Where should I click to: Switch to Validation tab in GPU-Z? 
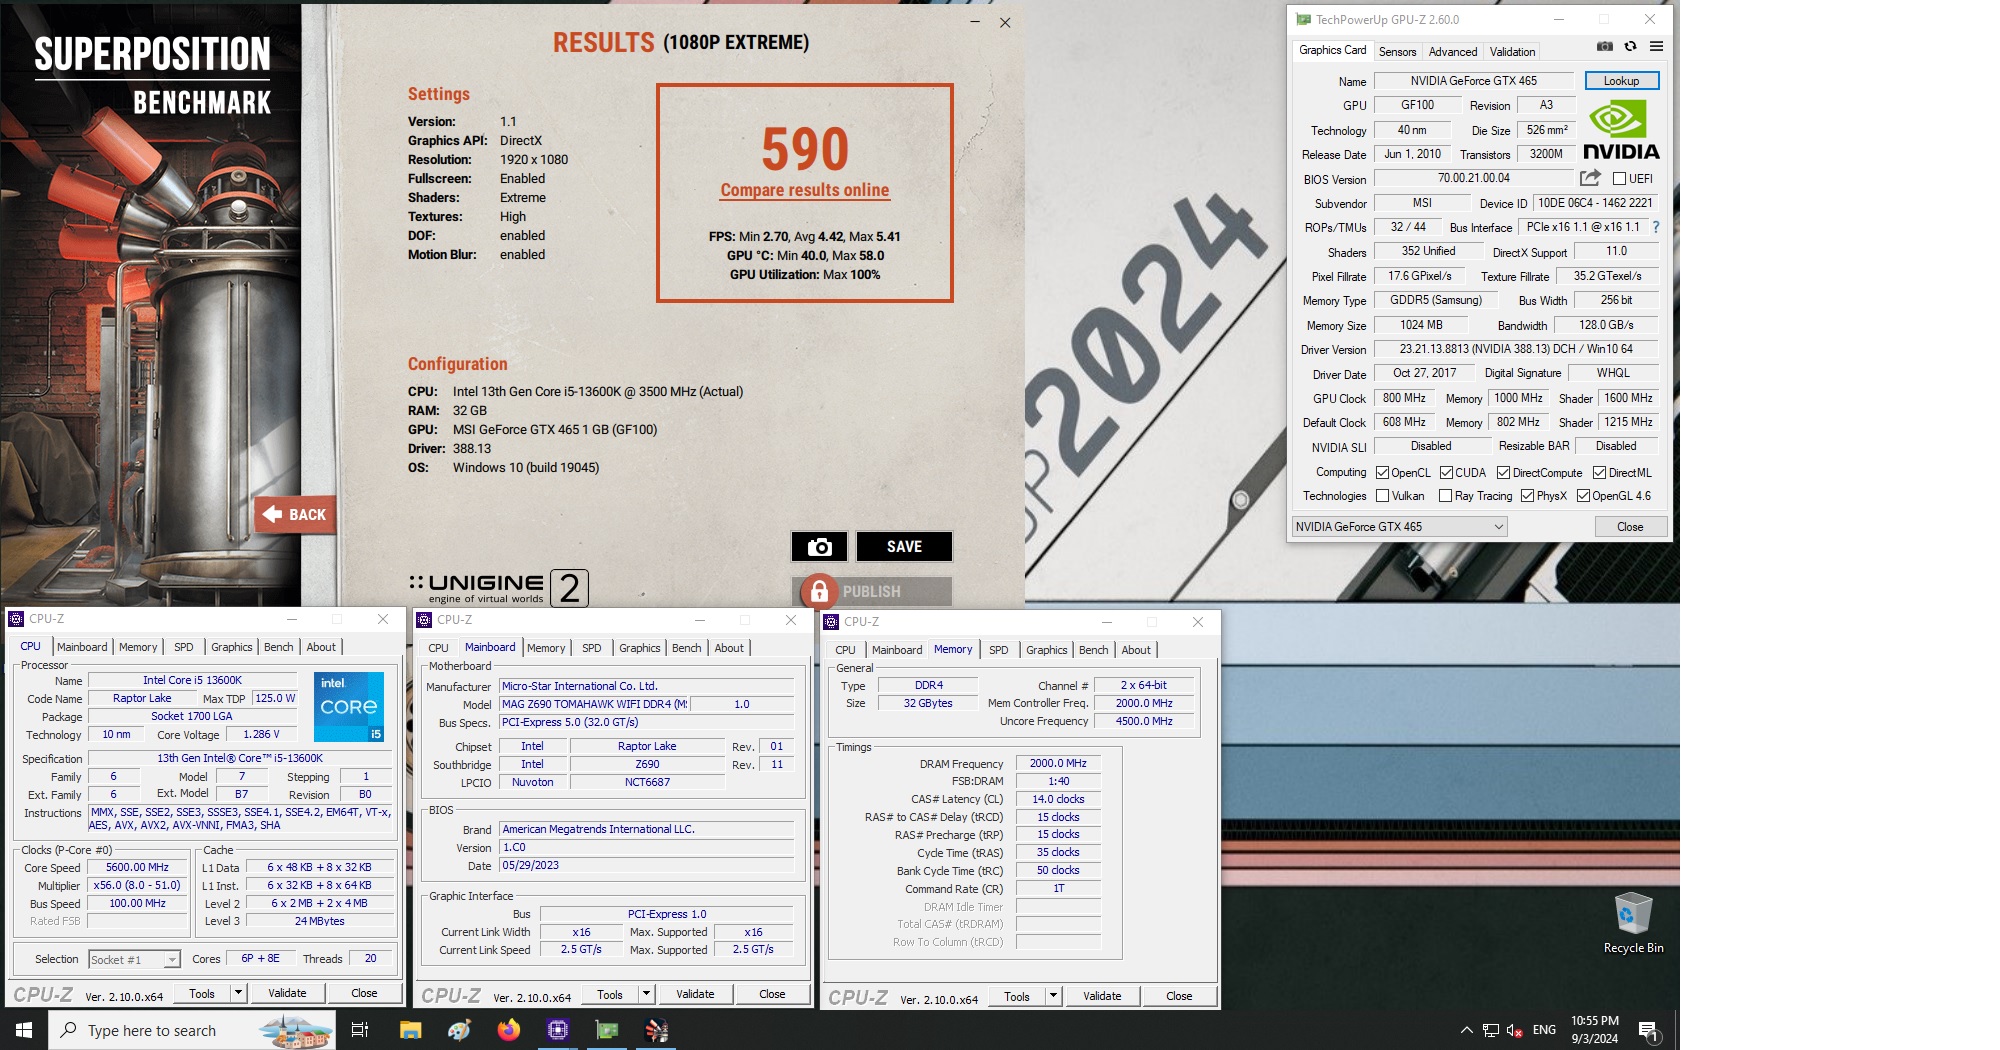pos(1512,52)
